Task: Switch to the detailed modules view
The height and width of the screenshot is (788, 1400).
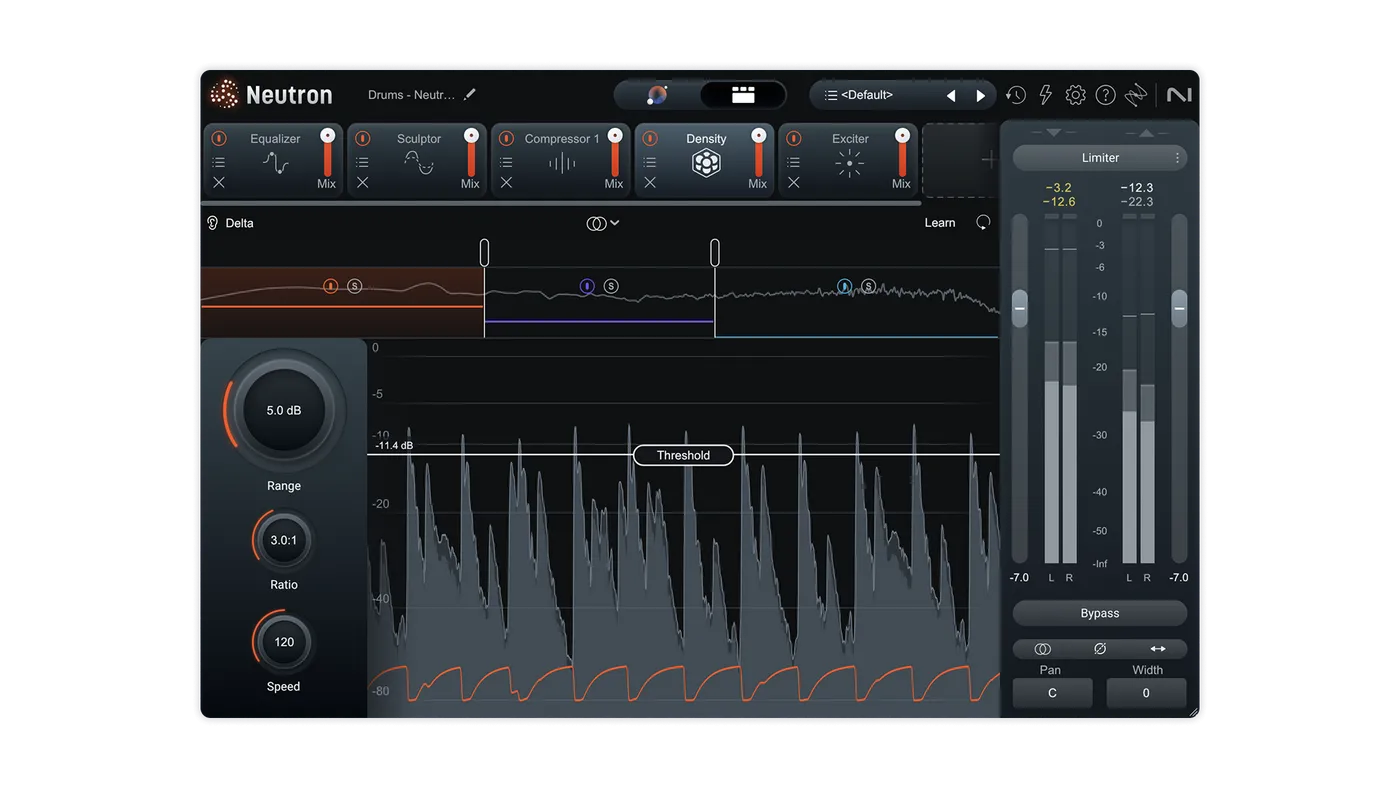Action: point(743,95)
